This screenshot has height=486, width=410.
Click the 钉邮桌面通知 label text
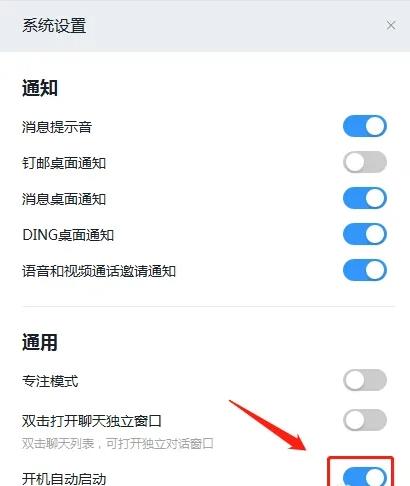[64, 163]
